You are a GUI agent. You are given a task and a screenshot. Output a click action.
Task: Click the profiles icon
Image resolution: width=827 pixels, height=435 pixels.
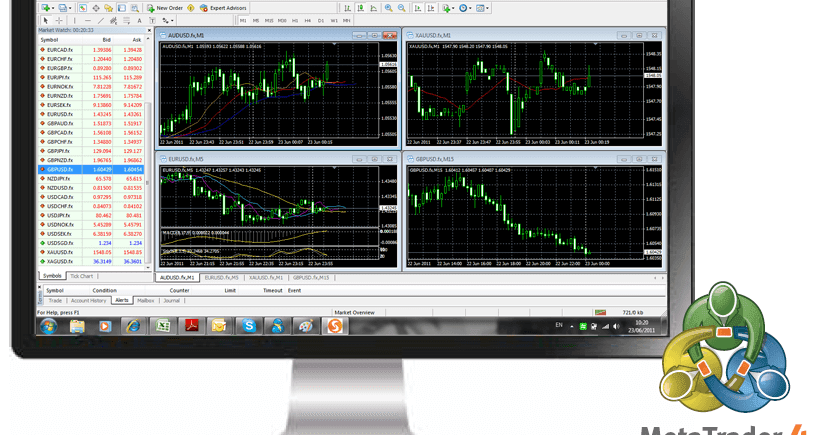[63, 8]
